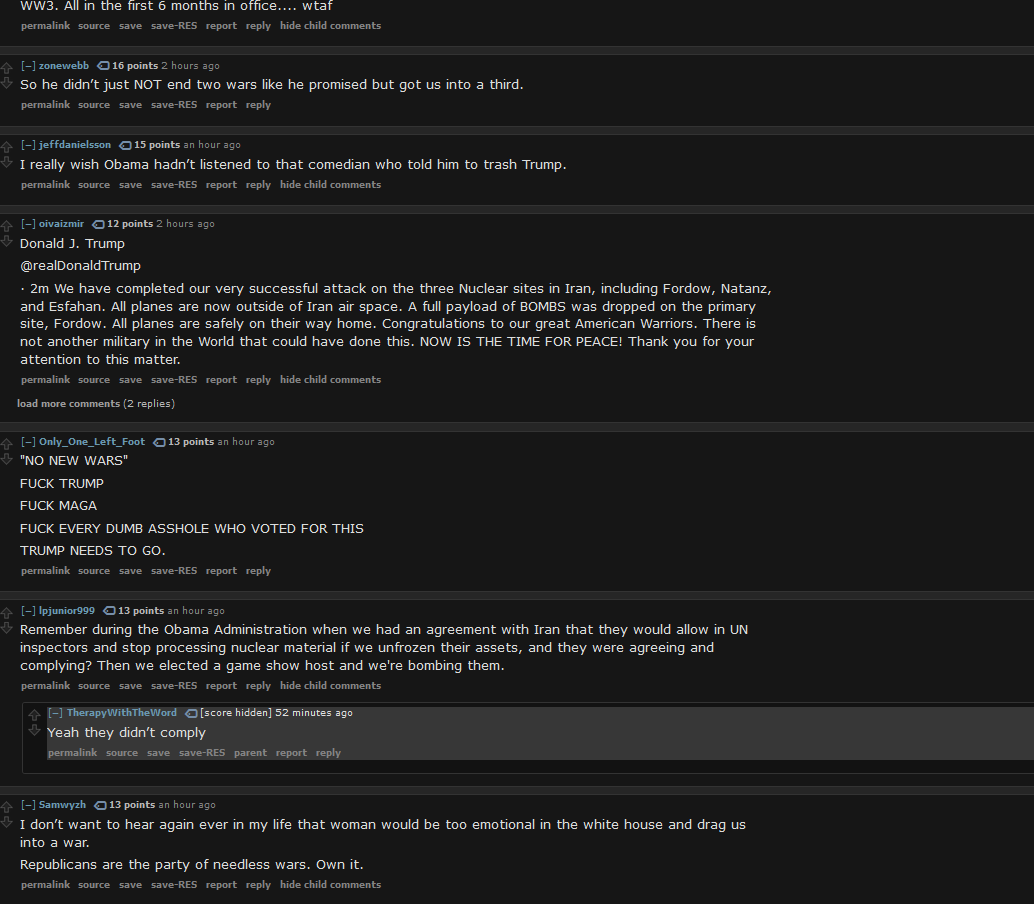Downvote jeffdanielsson's comment

click(x=7, y=162)
